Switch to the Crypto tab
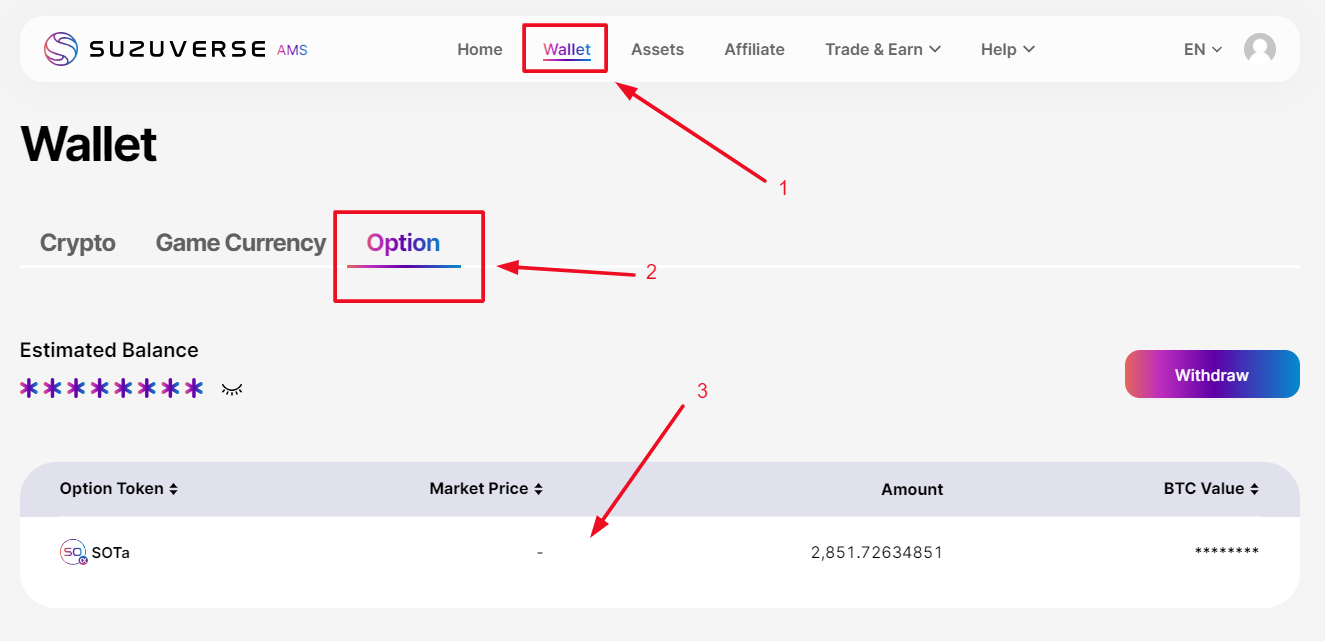This screenshot has height=641, width=1325. (x=78, y=243)
